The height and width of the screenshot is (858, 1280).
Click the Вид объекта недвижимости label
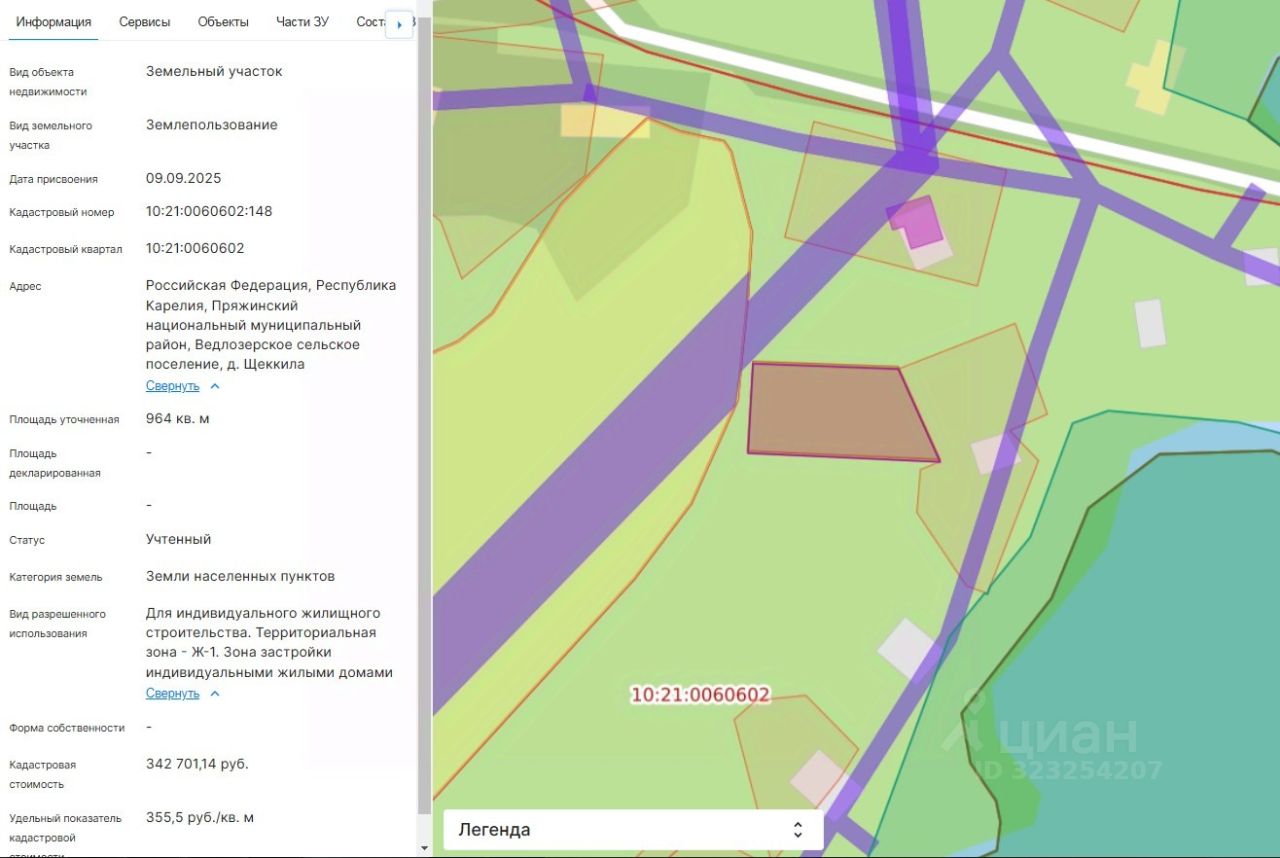[x=48, y=82]
